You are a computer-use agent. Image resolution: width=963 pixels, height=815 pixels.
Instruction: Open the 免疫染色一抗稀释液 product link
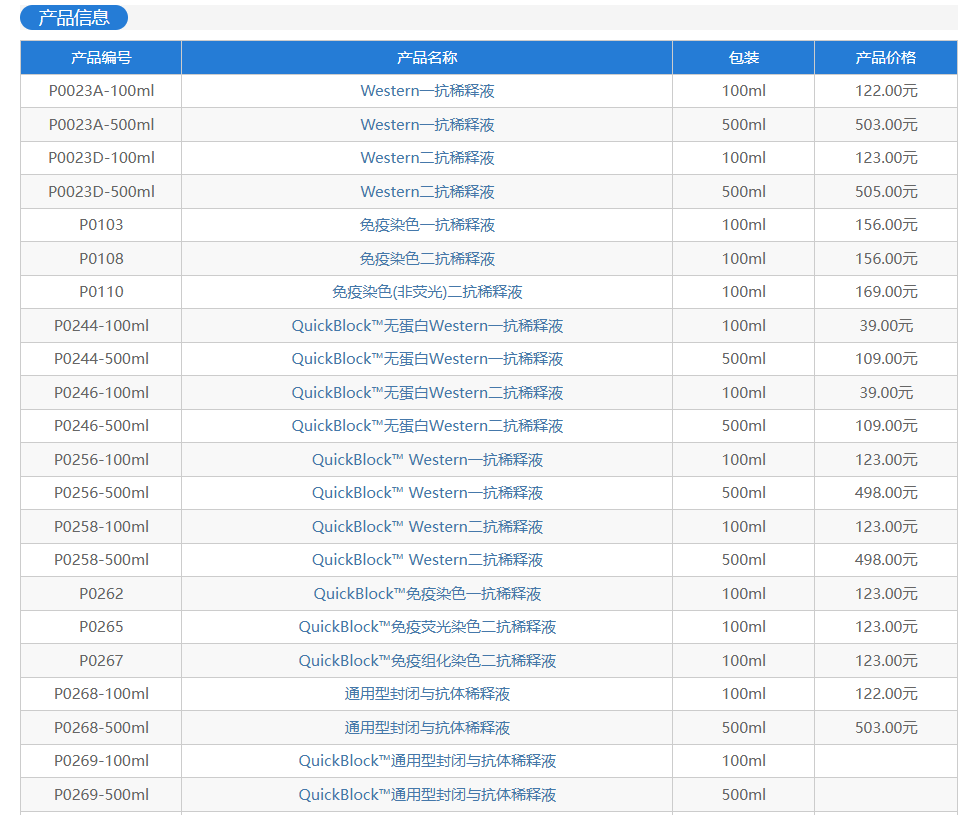point(427,225)
